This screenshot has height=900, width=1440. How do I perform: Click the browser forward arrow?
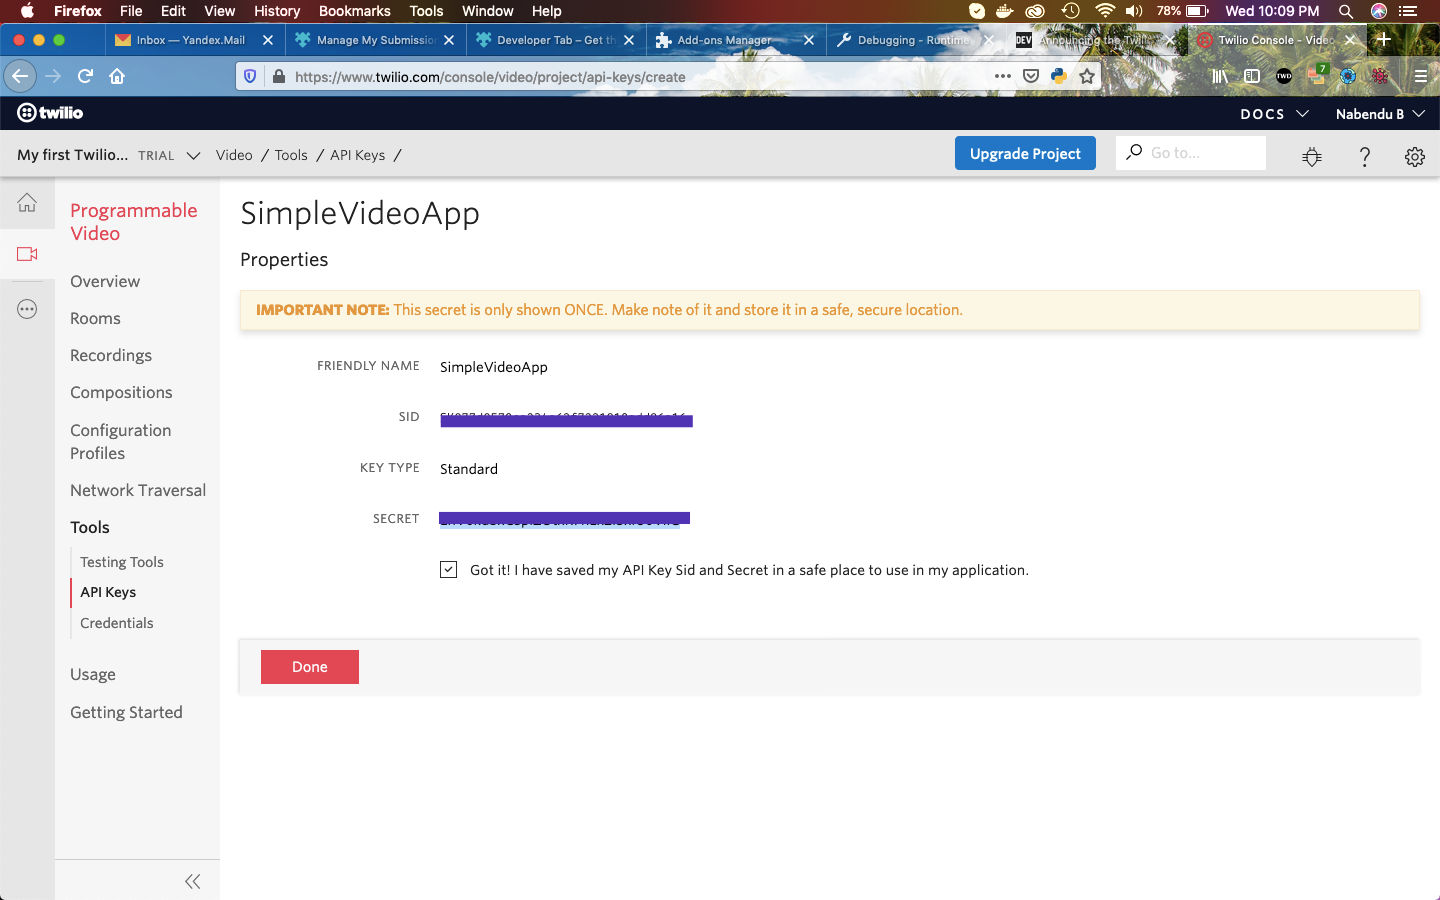[53, 76]
